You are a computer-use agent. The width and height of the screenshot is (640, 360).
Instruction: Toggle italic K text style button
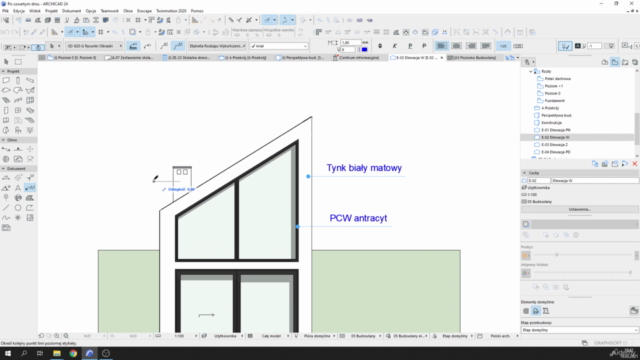395,46
